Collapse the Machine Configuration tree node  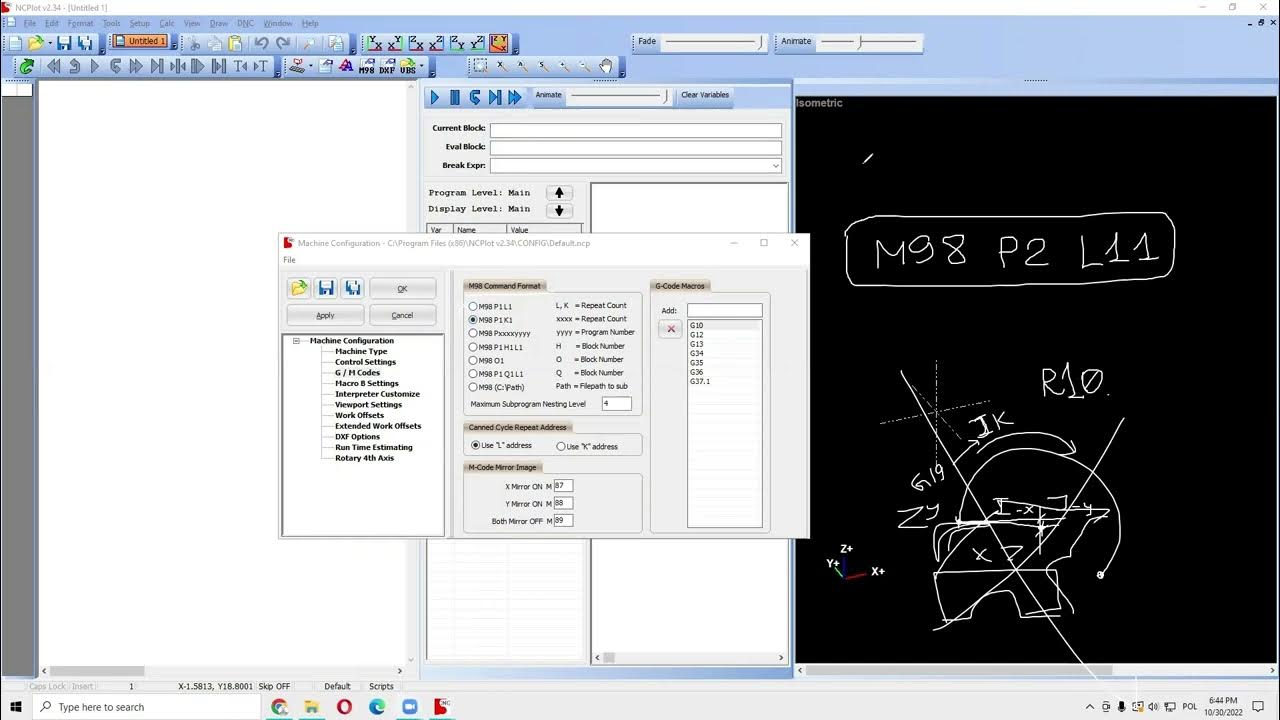click(296, 341)
